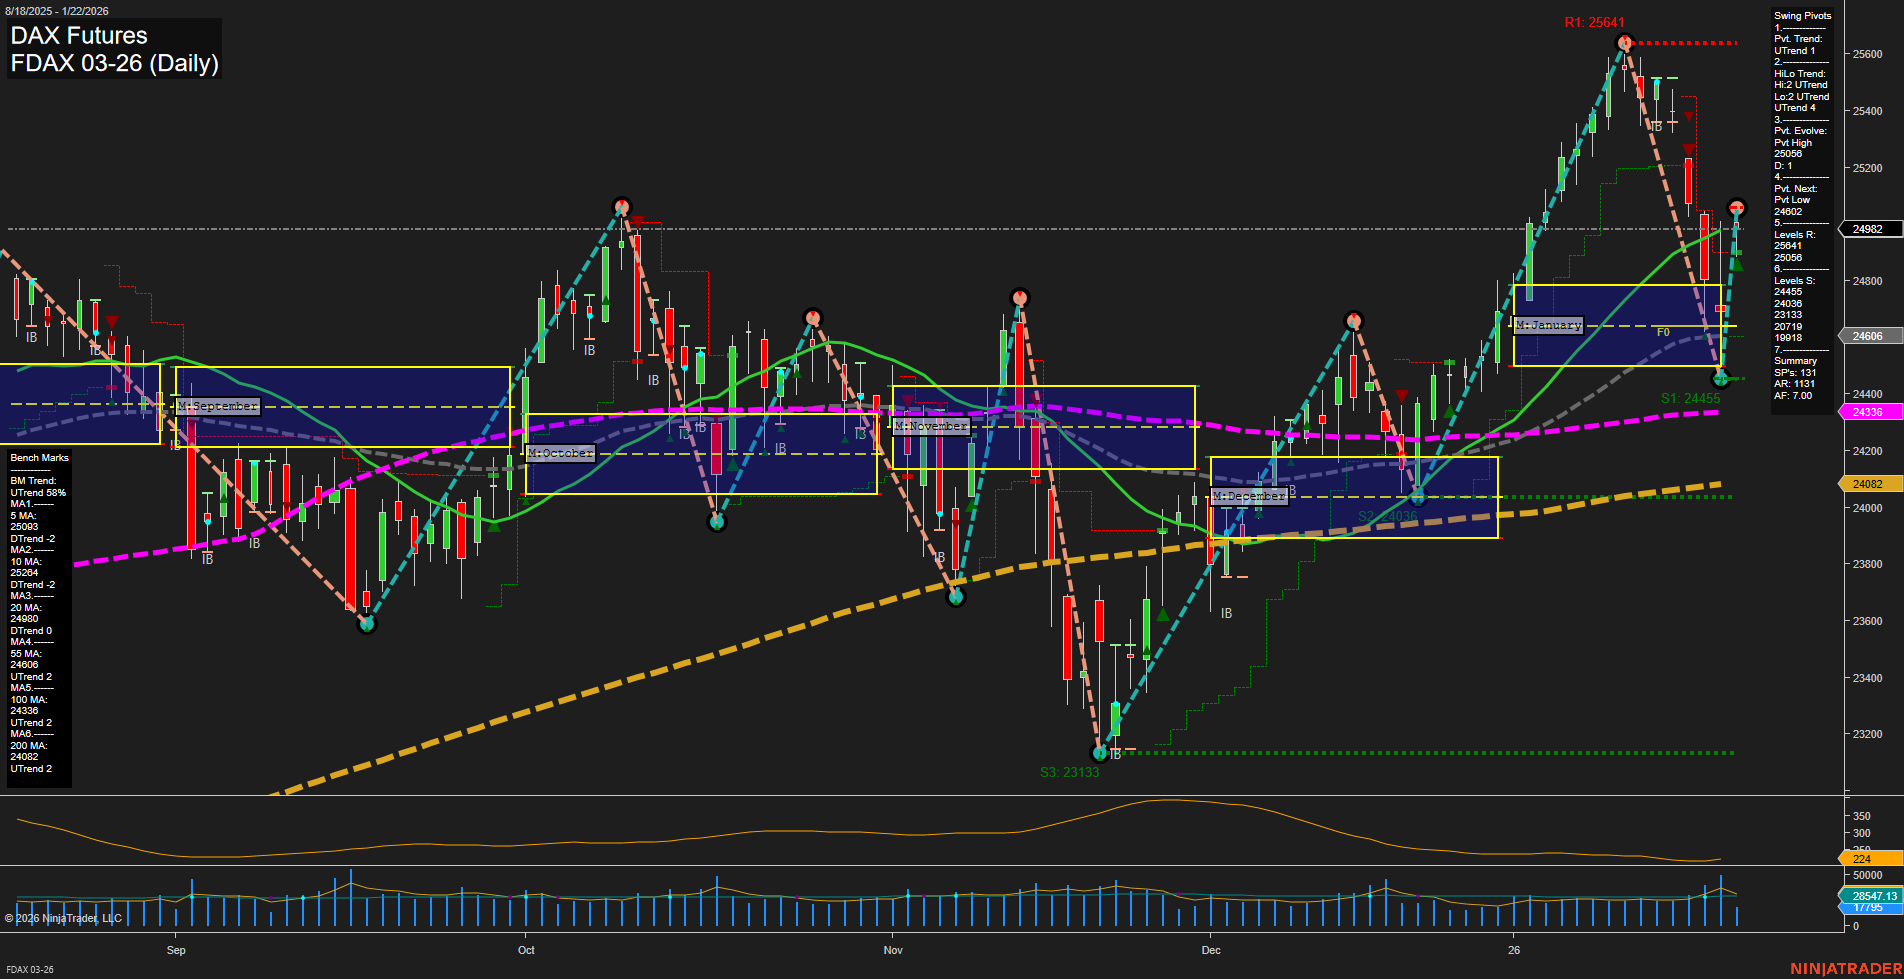Switch to the FDAX 03-26 tab
The image size is (1904, 979).
pos(28,969)
